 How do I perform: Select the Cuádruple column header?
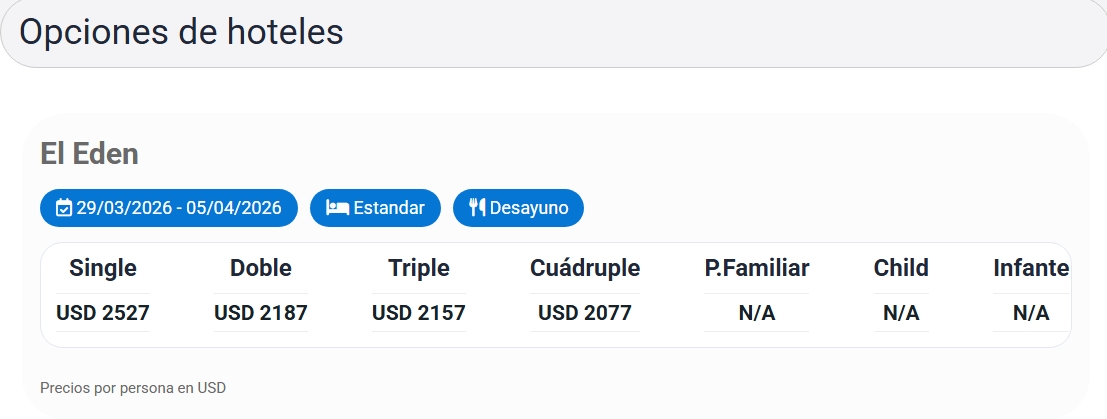[585, 268]
